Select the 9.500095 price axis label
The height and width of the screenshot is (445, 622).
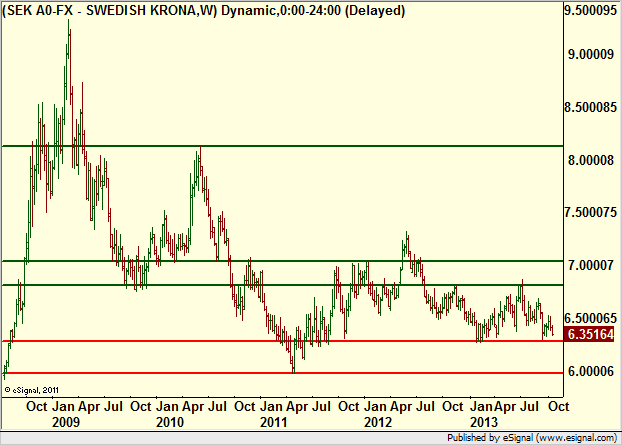pos(591,10)
